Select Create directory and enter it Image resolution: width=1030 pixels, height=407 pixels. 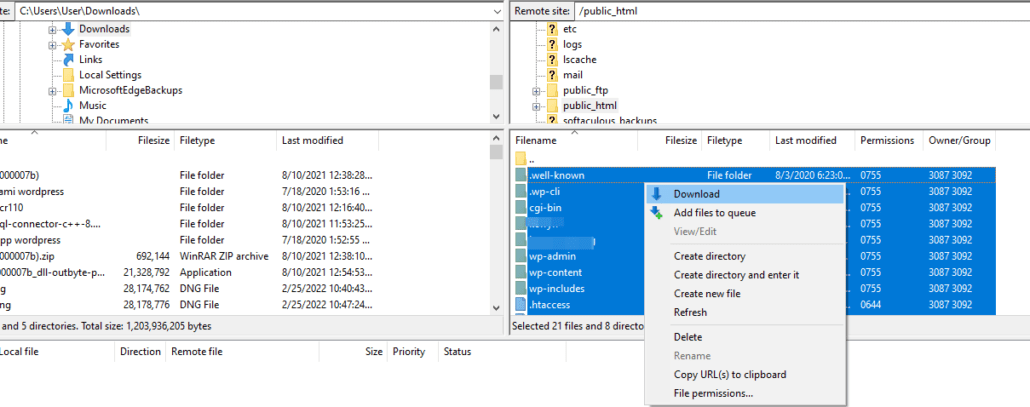[744, 275]
